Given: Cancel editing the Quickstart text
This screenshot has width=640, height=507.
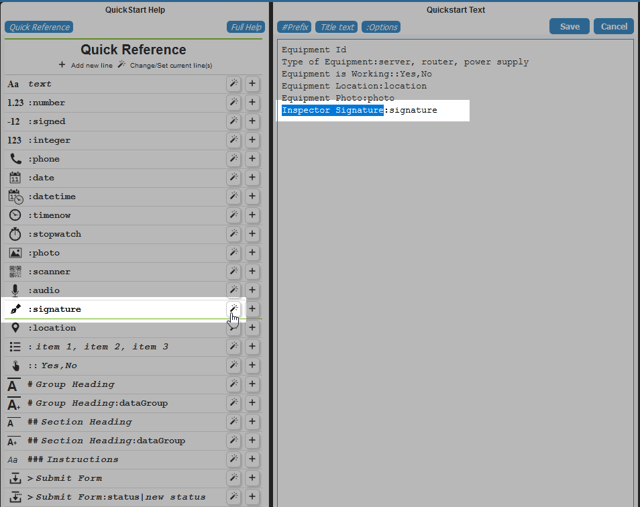Looking at the screenshot, I should click(613, 27).
